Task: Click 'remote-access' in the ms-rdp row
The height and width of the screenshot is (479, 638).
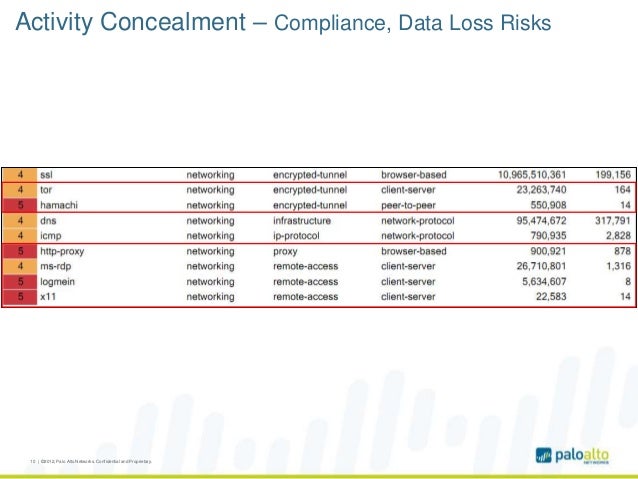Action: point(306,266)
